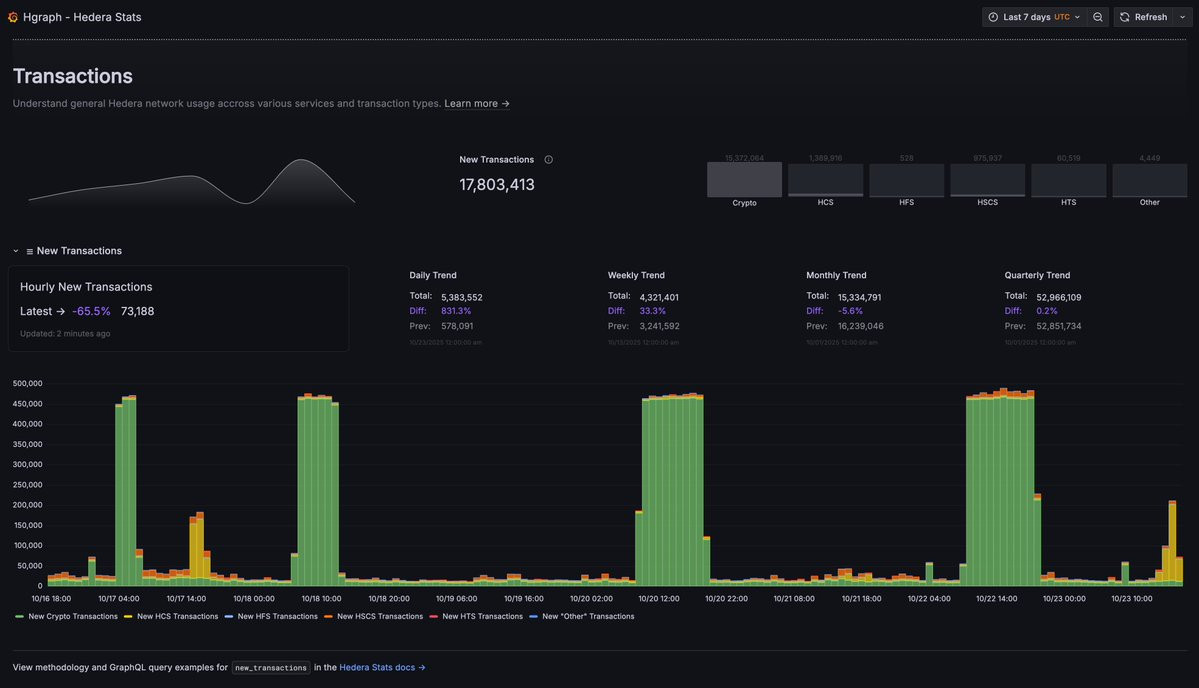1199x688 pixels.
Task: Click the arrow icon after Learn more
Action: [x=505, y=103]
